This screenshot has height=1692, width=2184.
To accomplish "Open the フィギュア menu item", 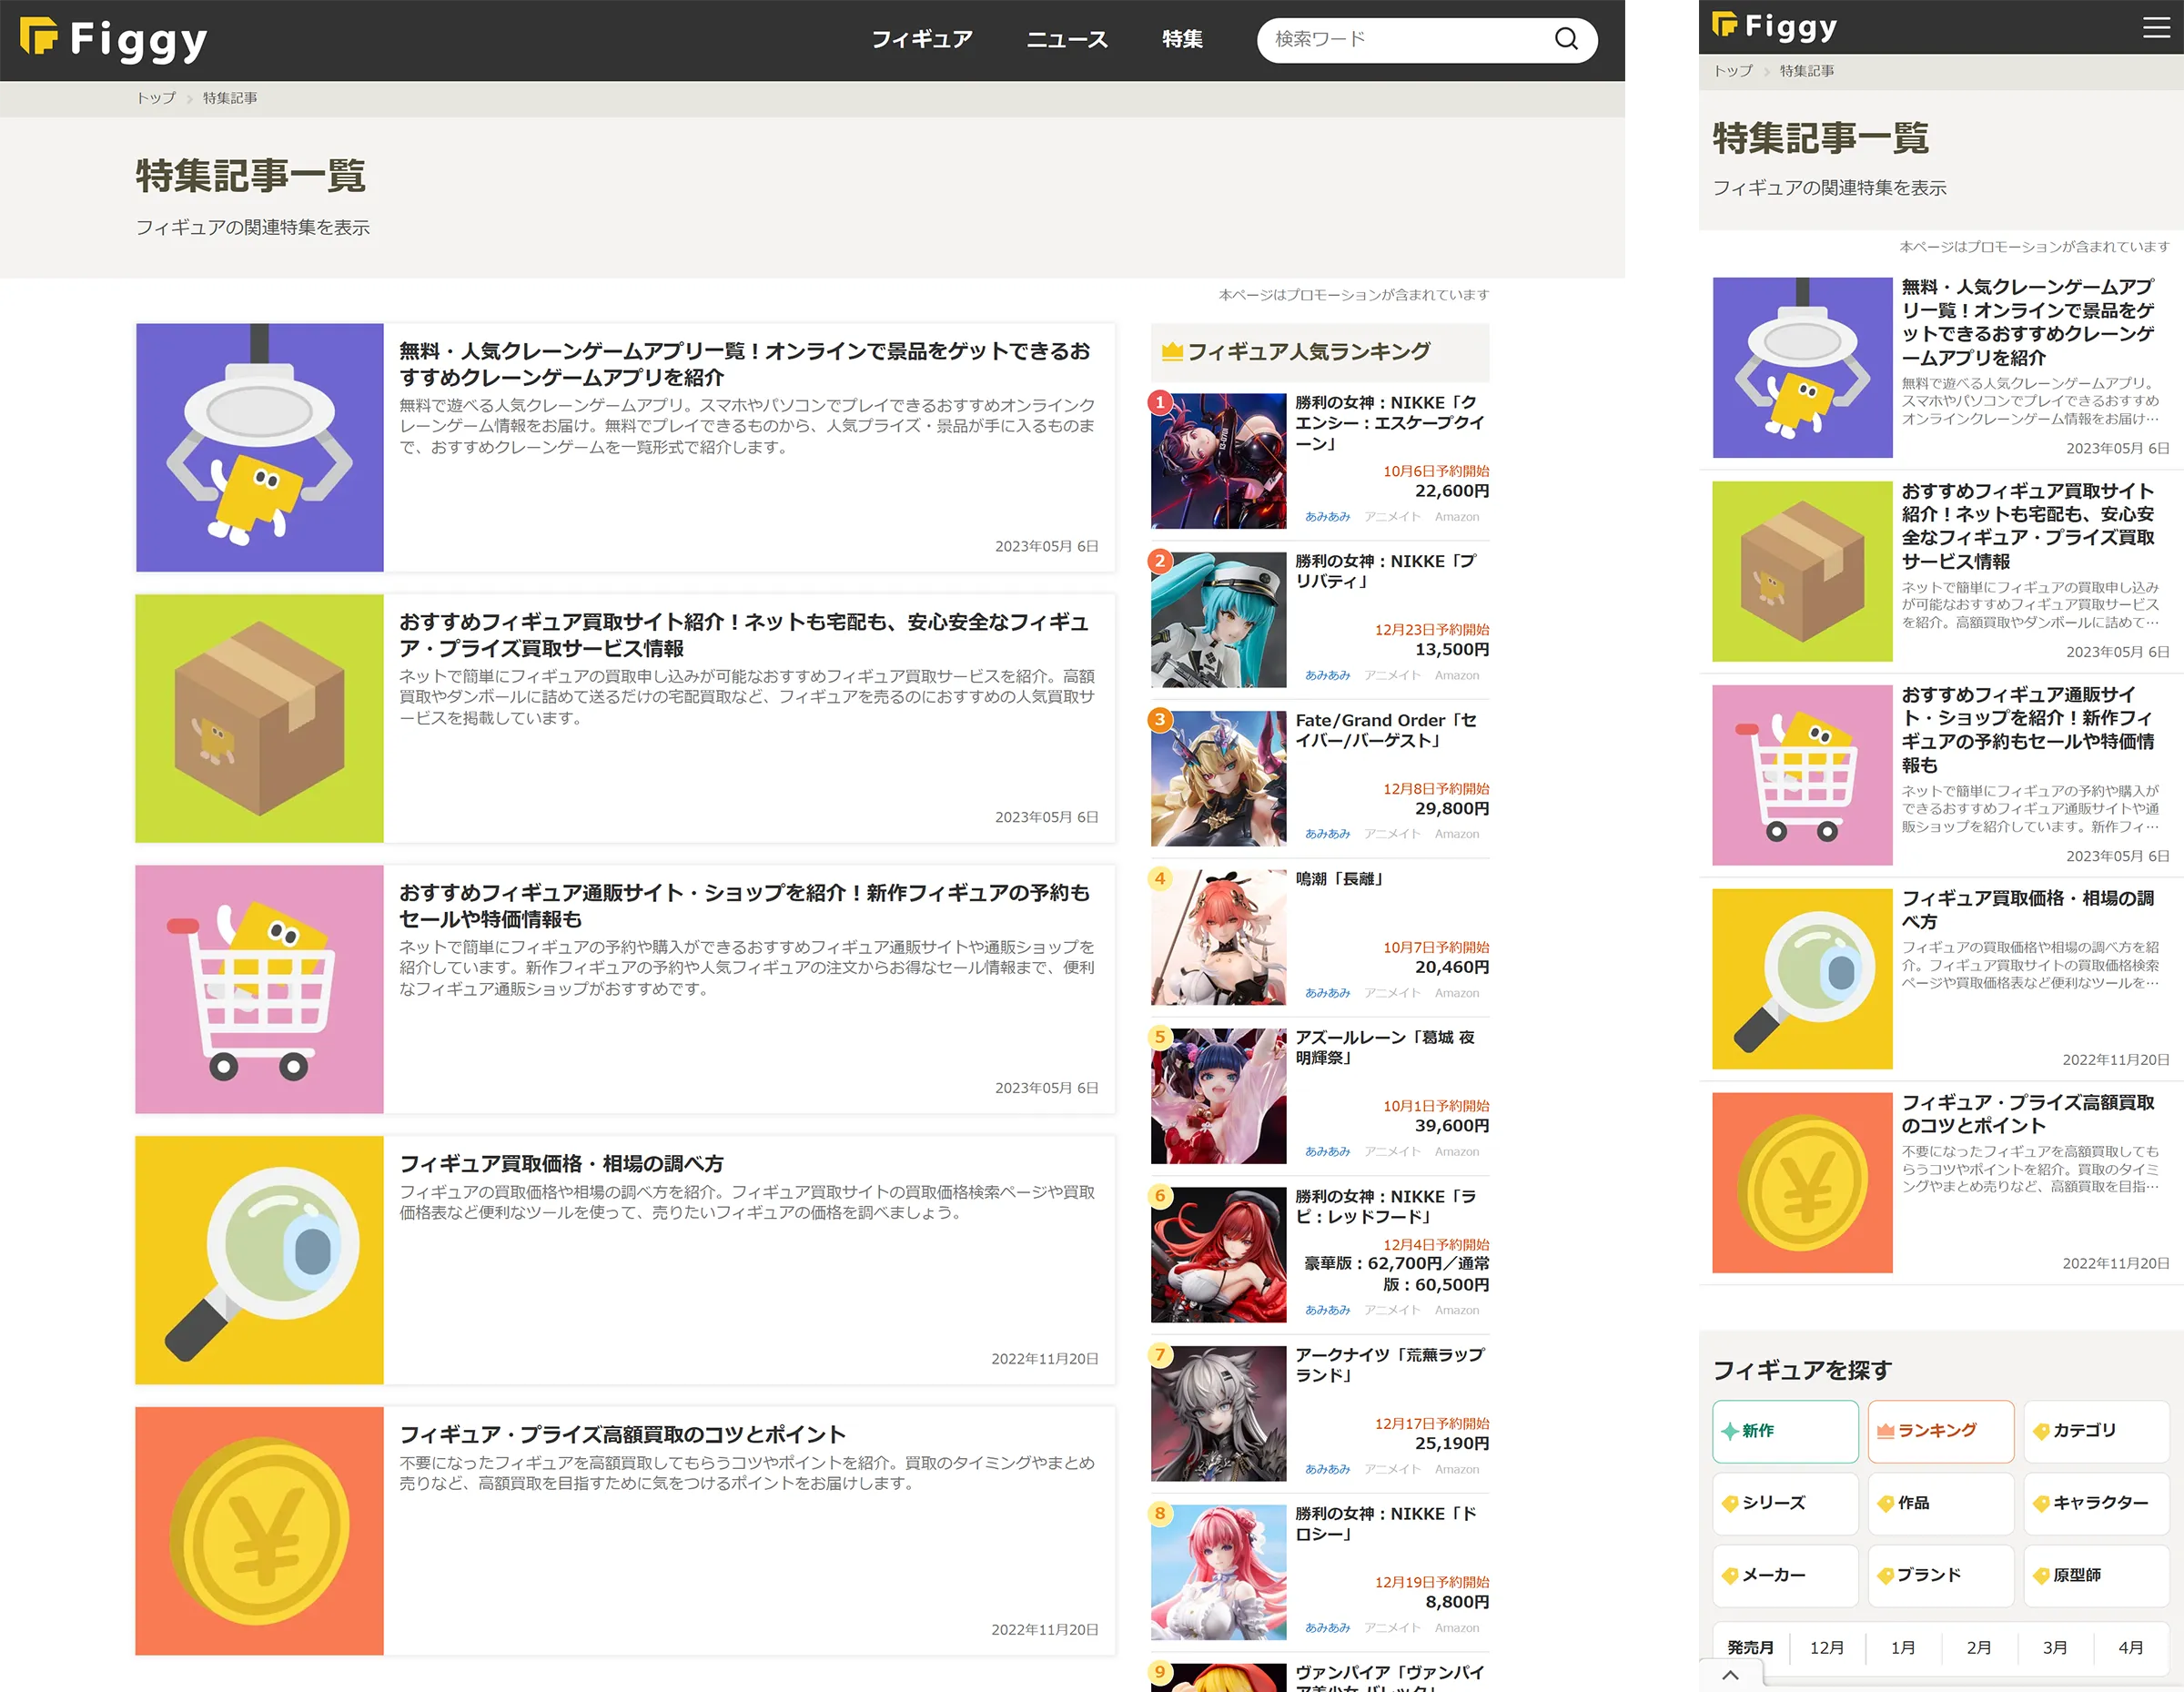I will pos(921,39).
